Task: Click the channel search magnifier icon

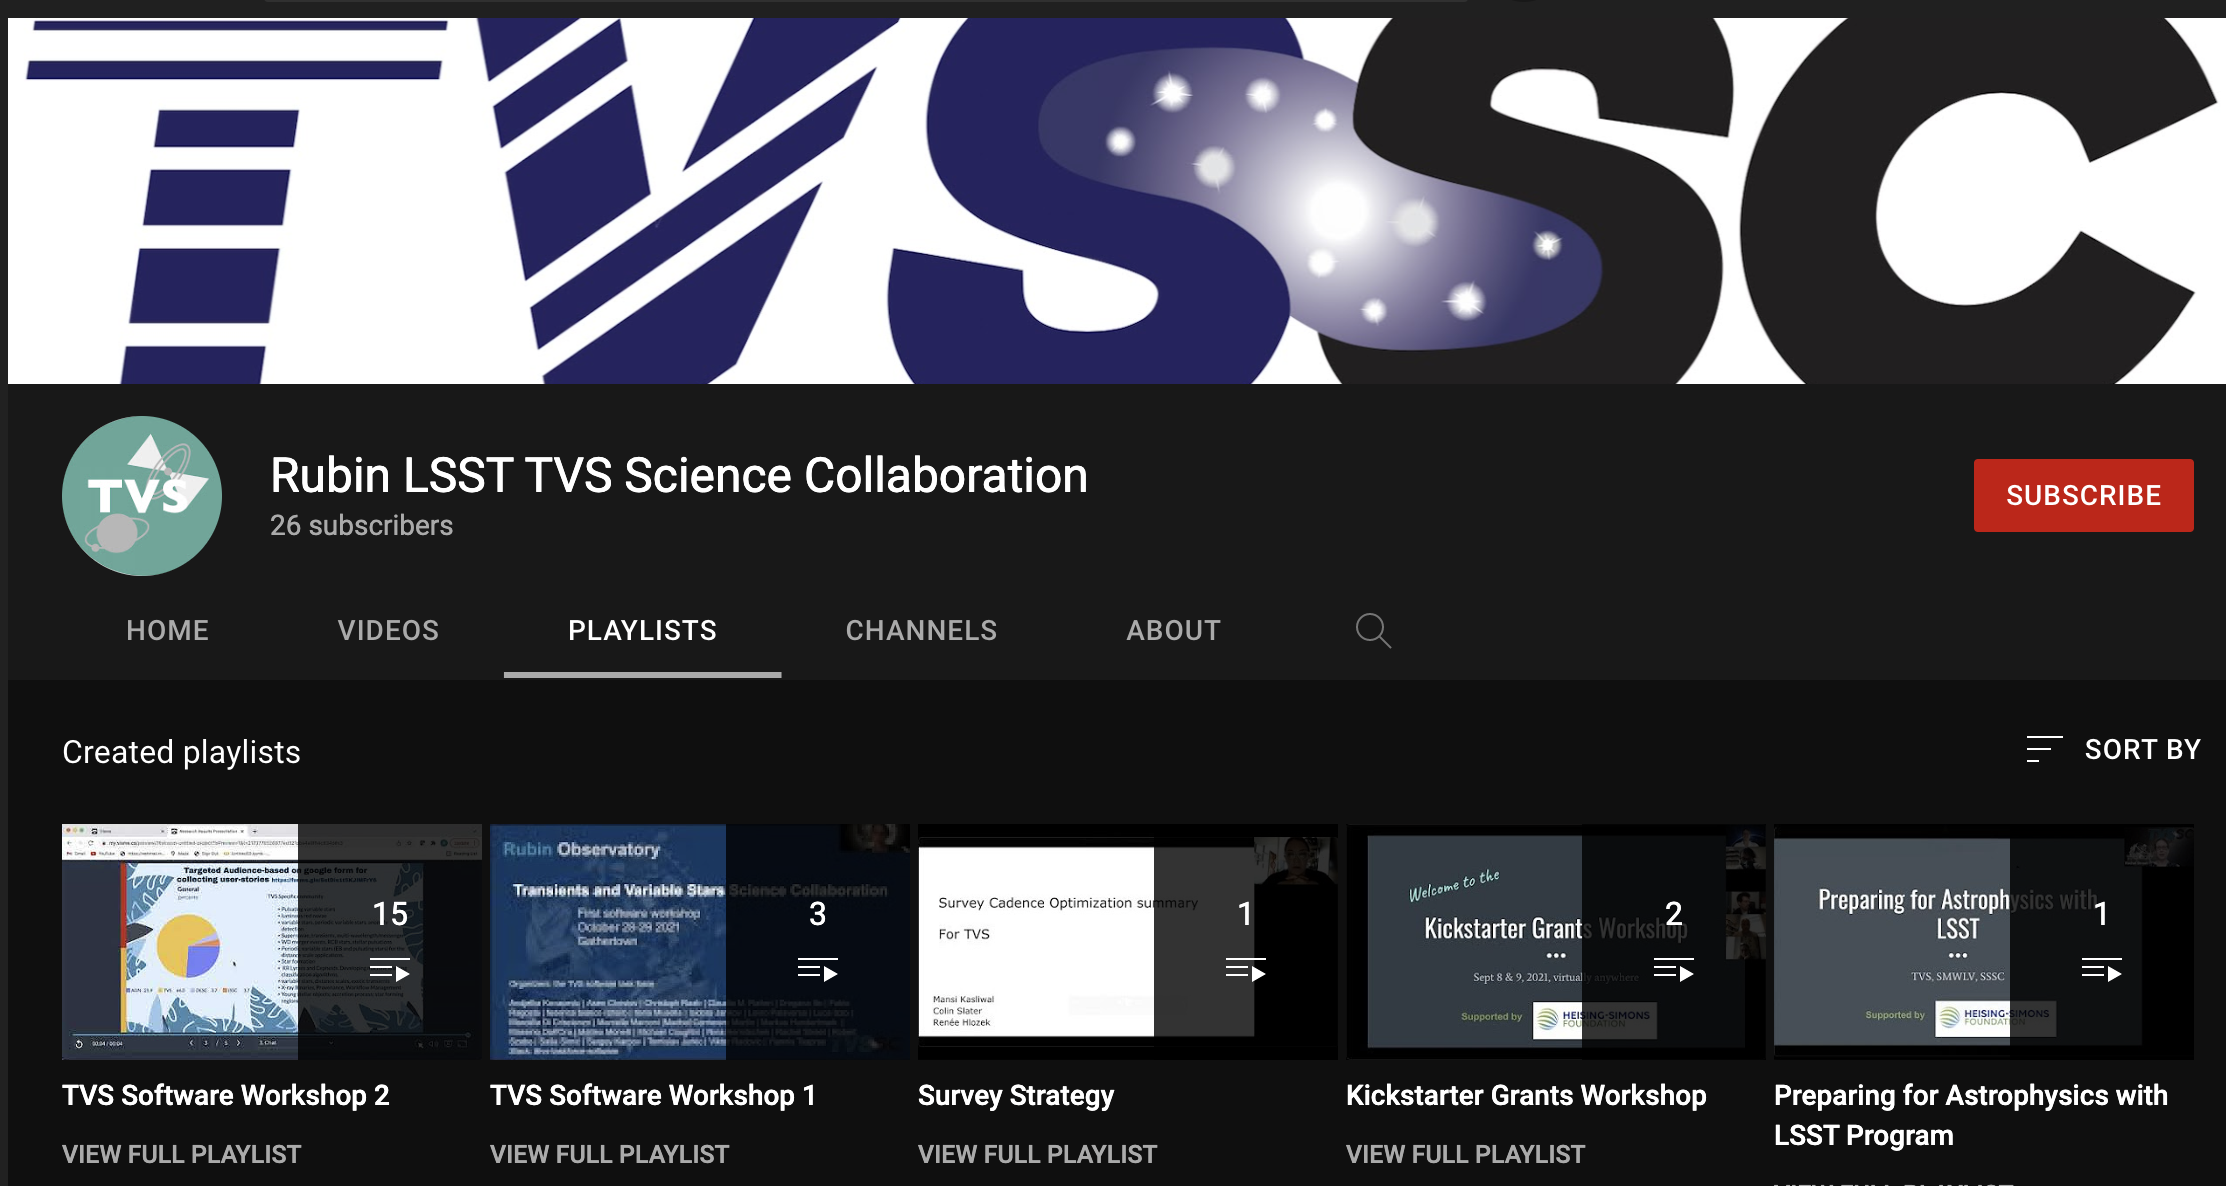Action: (1372, 630)
